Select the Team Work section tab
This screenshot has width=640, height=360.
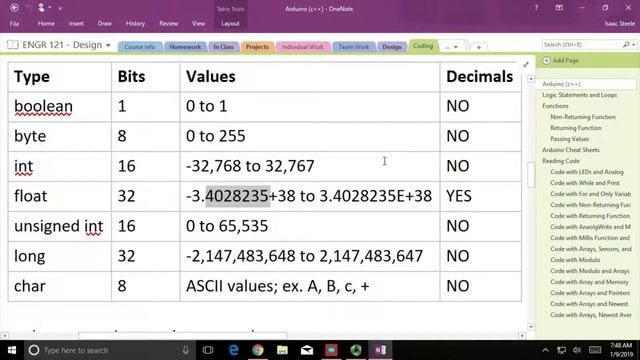[353, 47]
